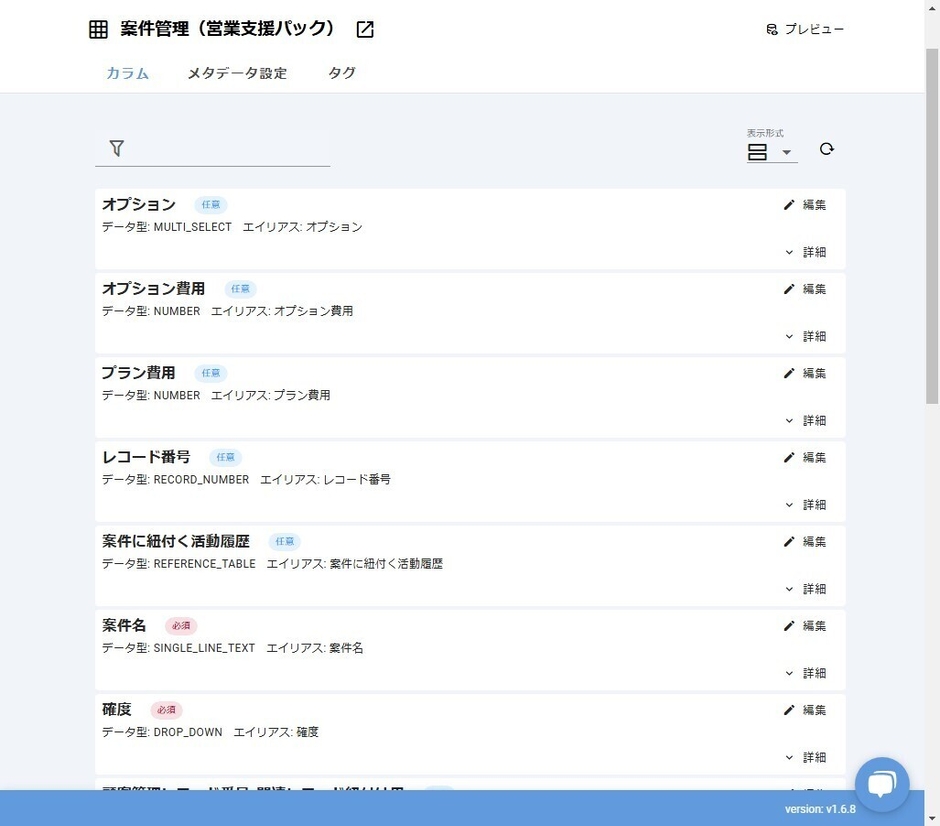Image resolution: width=940 pixels, height=826 pixels.
Task: Switch to the カラム tab
Action: pos(128,73)
